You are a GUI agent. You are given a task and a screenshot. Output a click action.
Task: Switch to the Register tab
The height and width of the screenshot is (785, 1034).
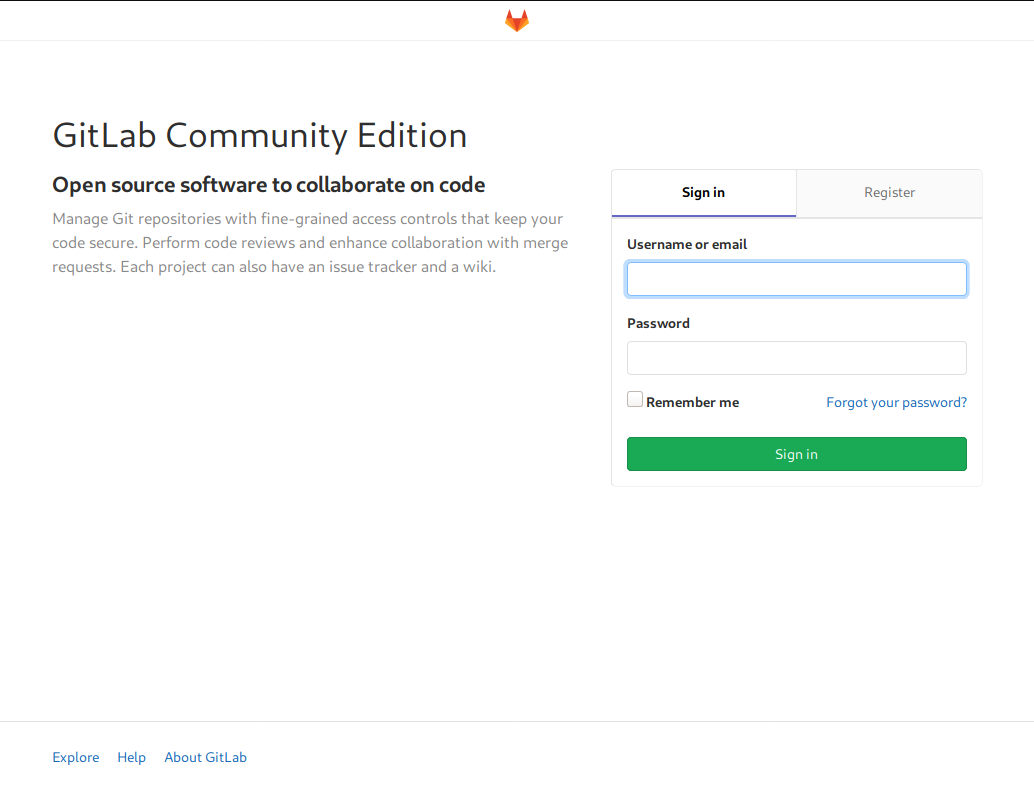point(889,193)
